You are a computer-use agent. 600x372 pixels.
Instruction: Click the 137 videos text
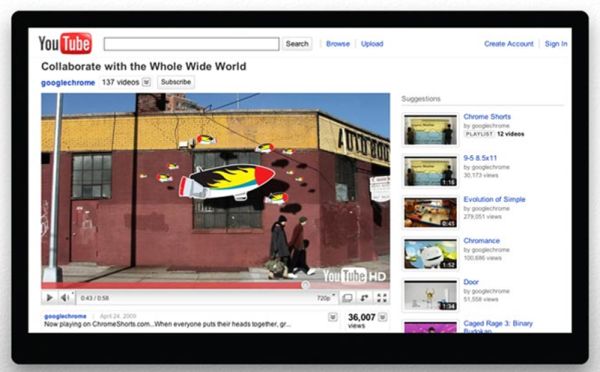121,82
